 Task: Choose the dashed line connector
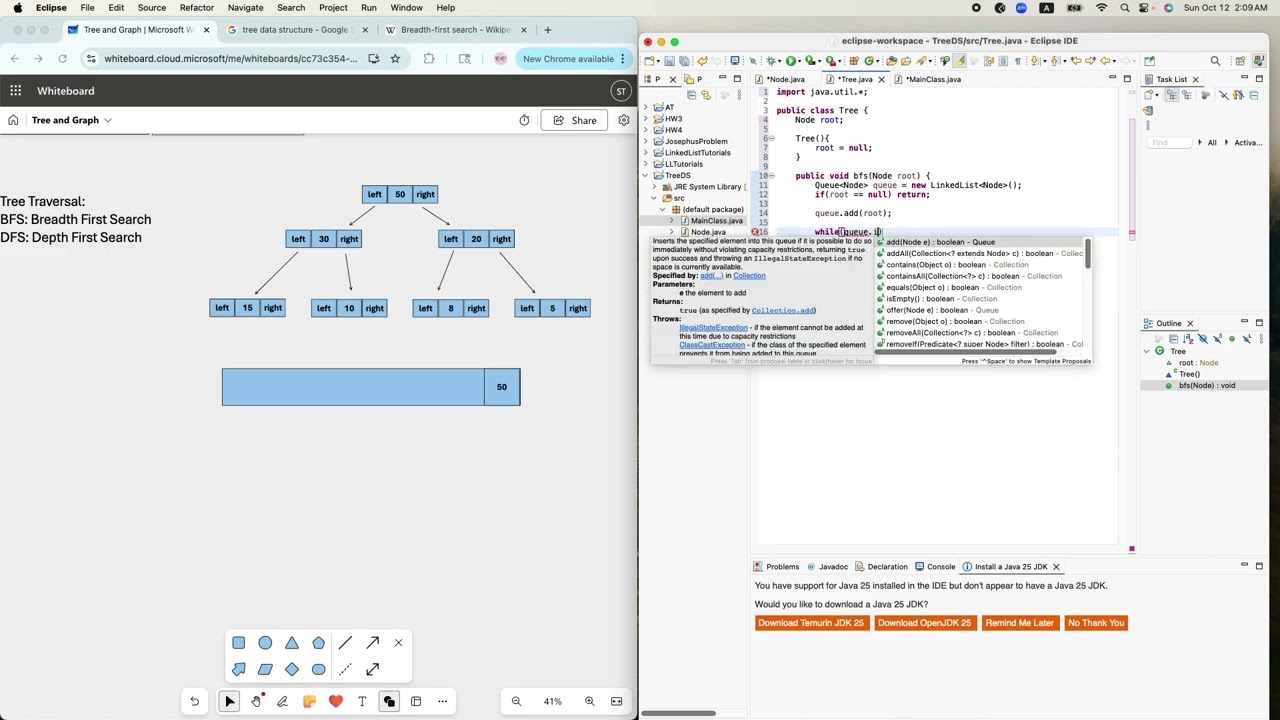point(345,669)
